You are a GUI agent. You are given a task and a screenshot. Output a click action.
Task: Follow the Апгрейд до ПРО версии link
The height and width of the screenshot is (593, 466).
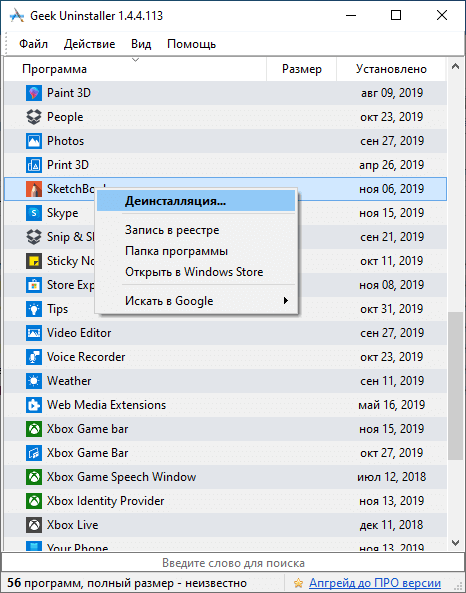(374, 583)
